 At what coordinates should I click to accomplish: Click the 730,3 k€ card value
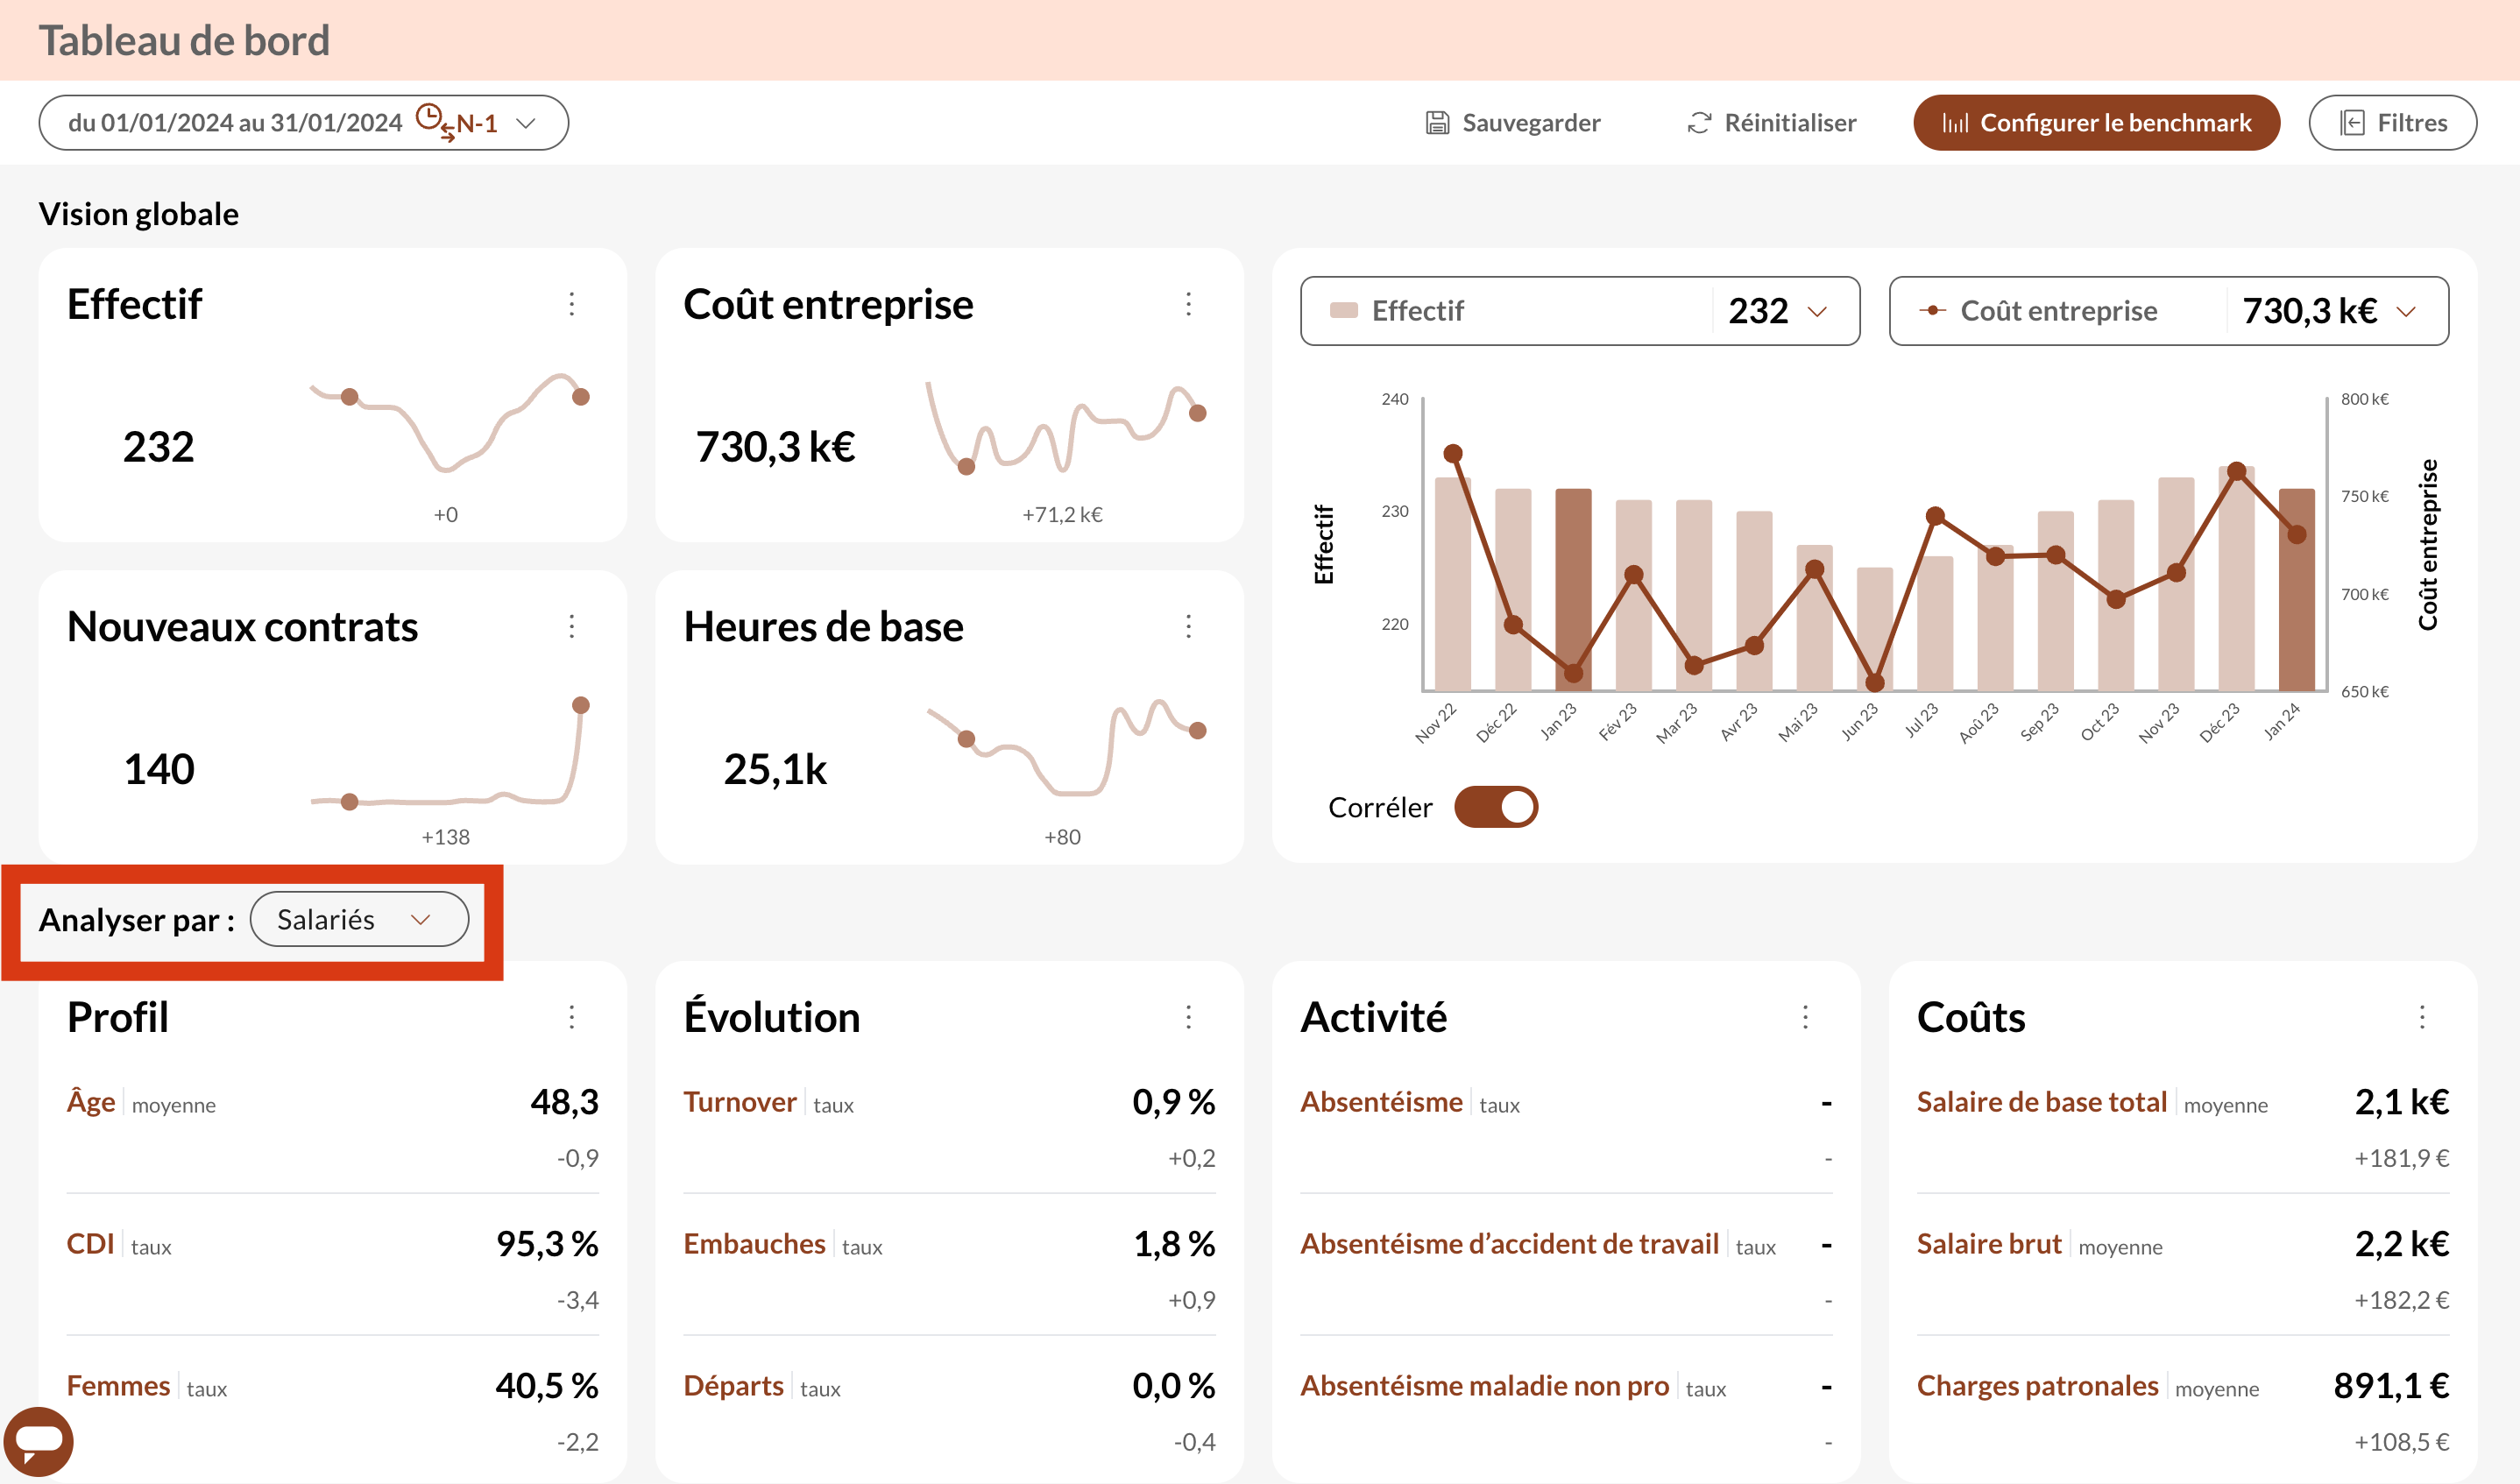(775, 447)
